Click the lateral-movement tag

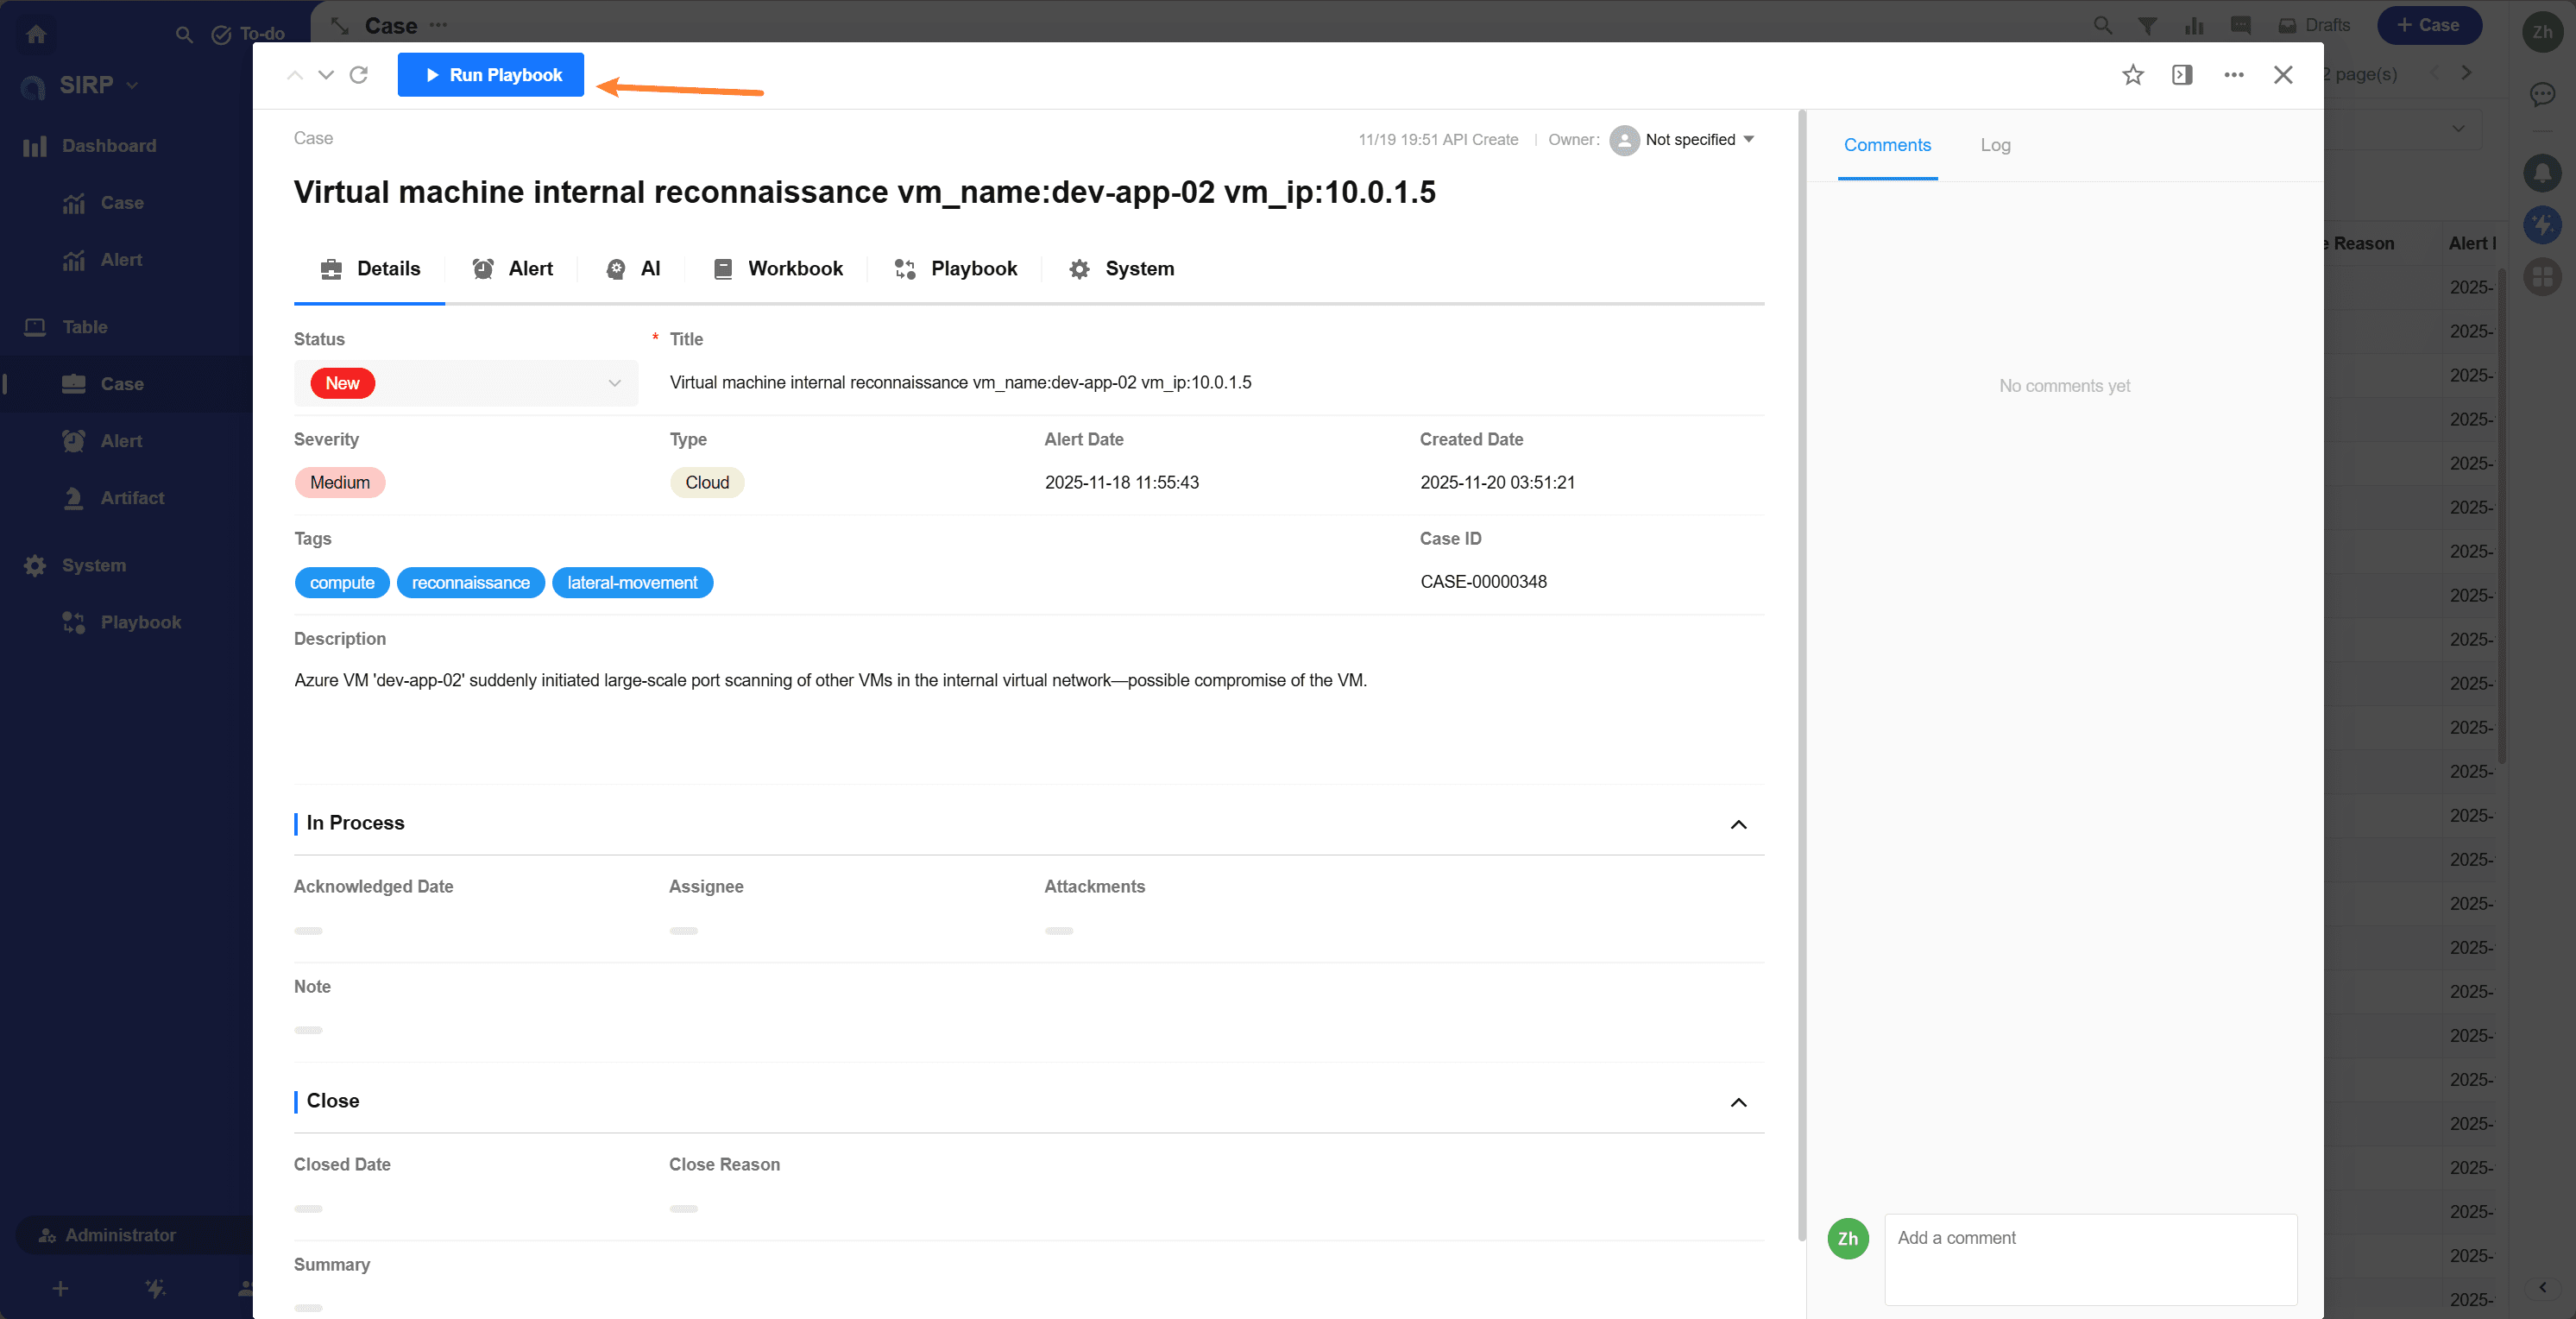tap(632, 583)
